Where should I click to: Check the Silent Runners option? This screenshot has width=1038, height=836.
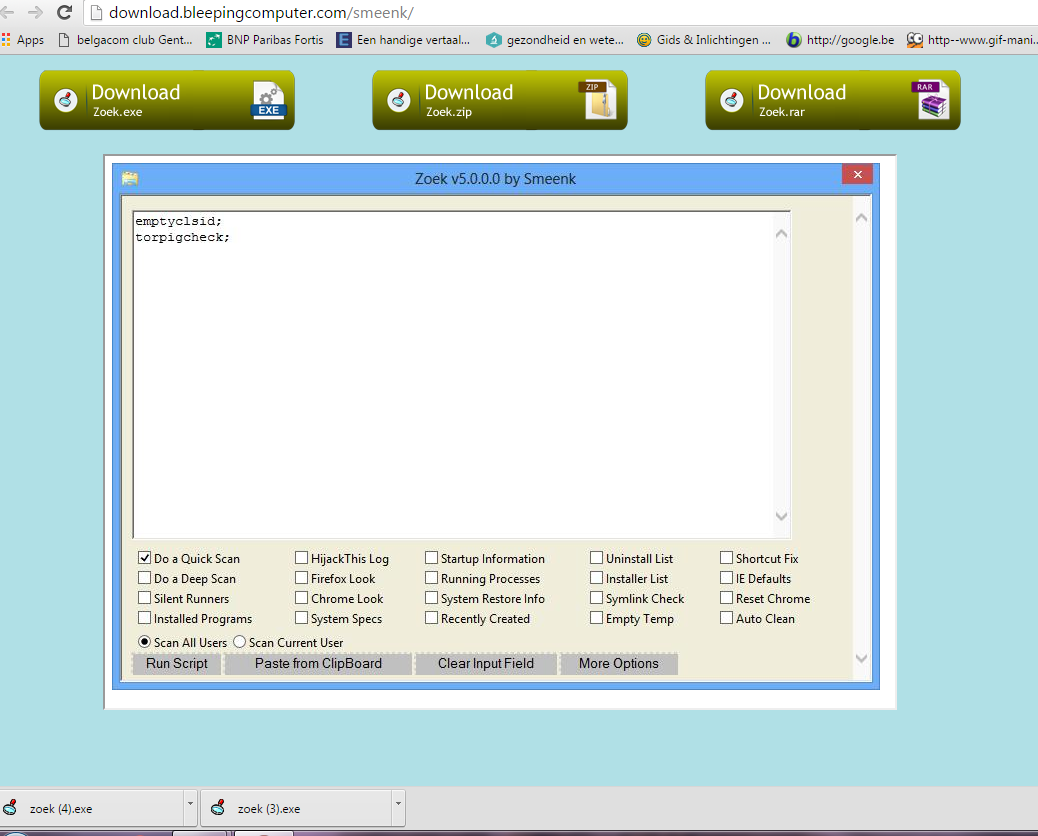[x=144, y=598]
